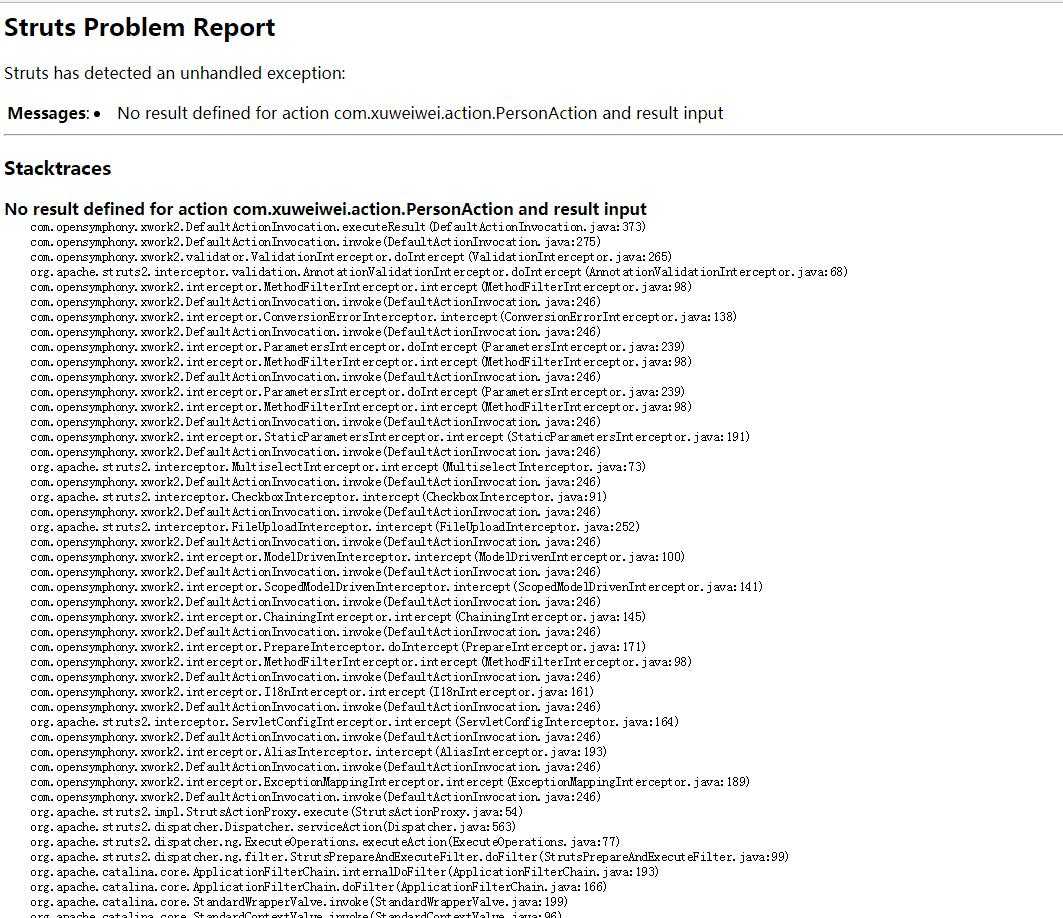
Task: Select the Dispatcher.serviceAction java:563 line
Action: [x=273, y=827]
